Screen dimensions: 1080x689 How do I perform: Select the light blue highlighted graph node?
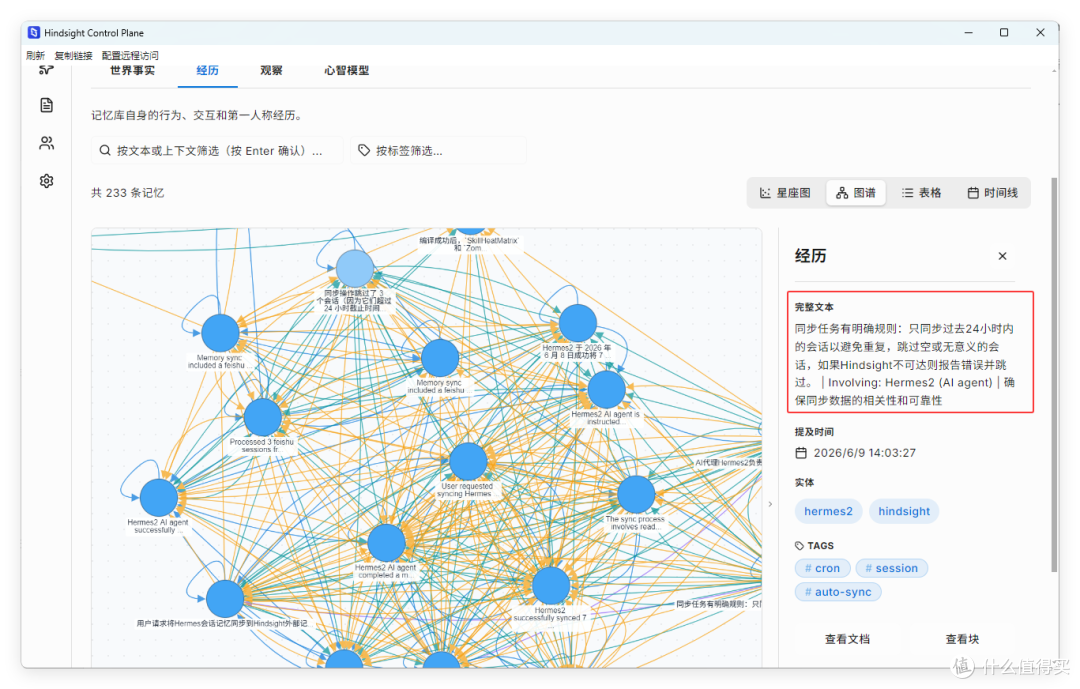(355, 268)
